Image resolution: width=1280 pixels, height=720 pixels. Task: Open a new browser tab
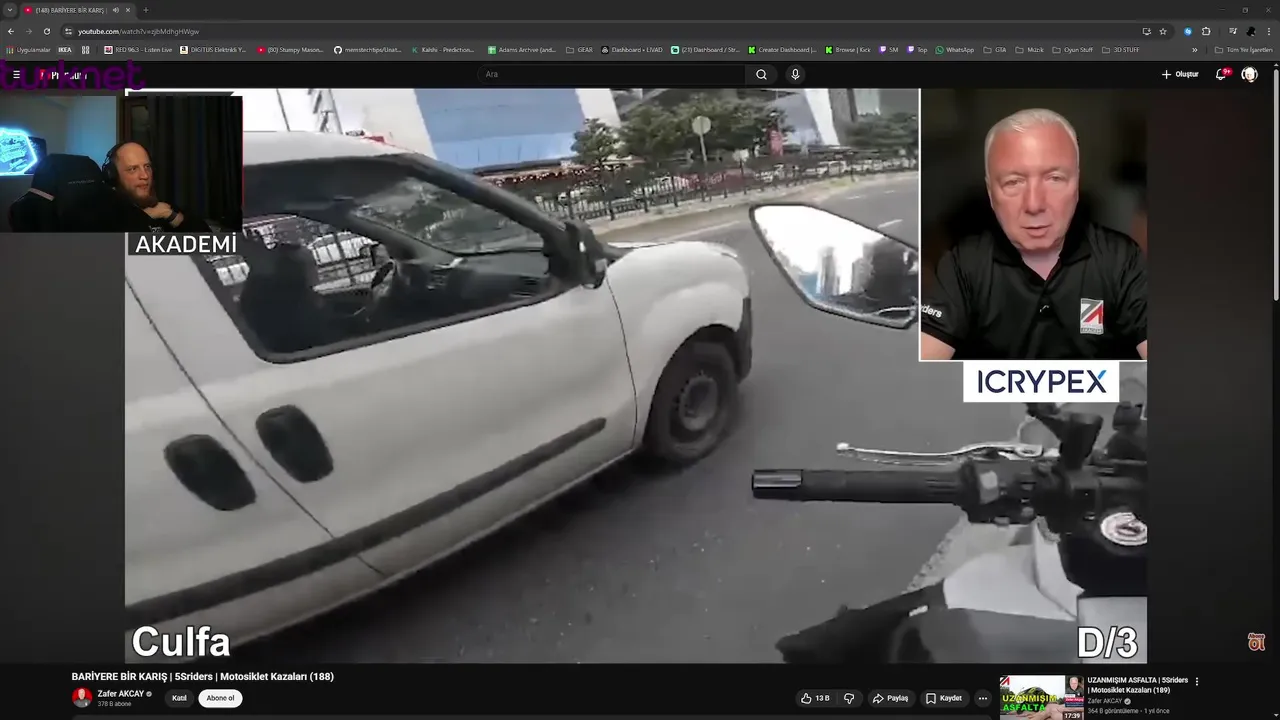146,10
